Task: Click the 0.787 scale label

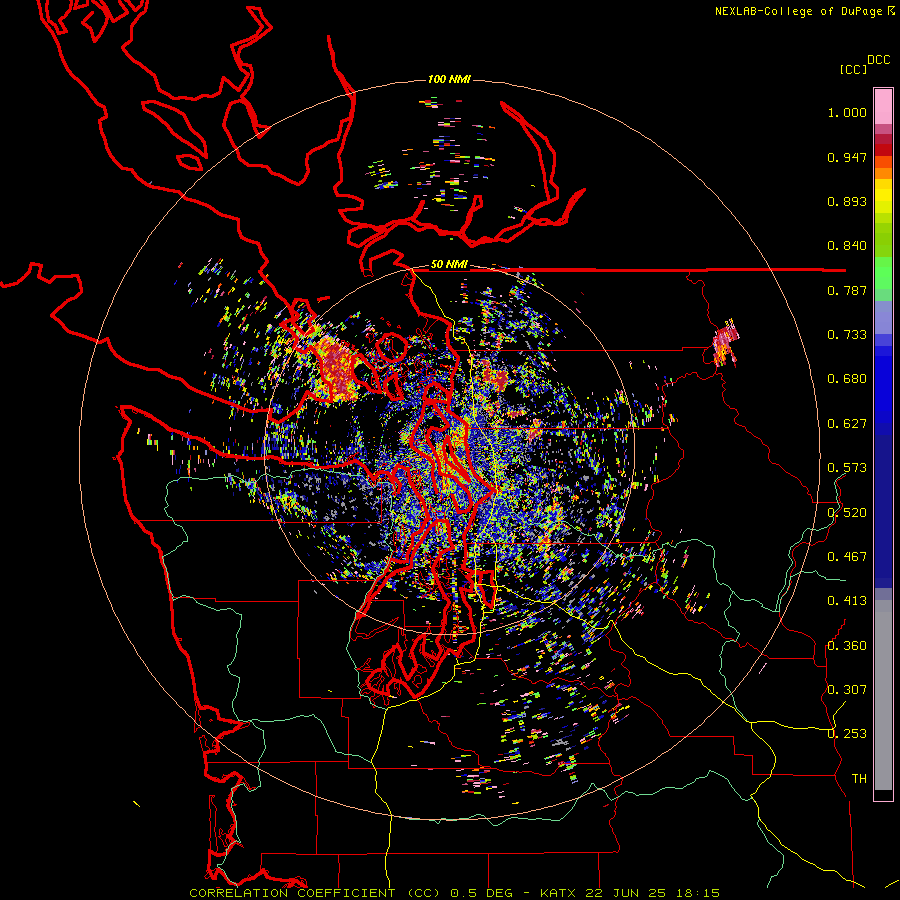Action: (847, 290)
